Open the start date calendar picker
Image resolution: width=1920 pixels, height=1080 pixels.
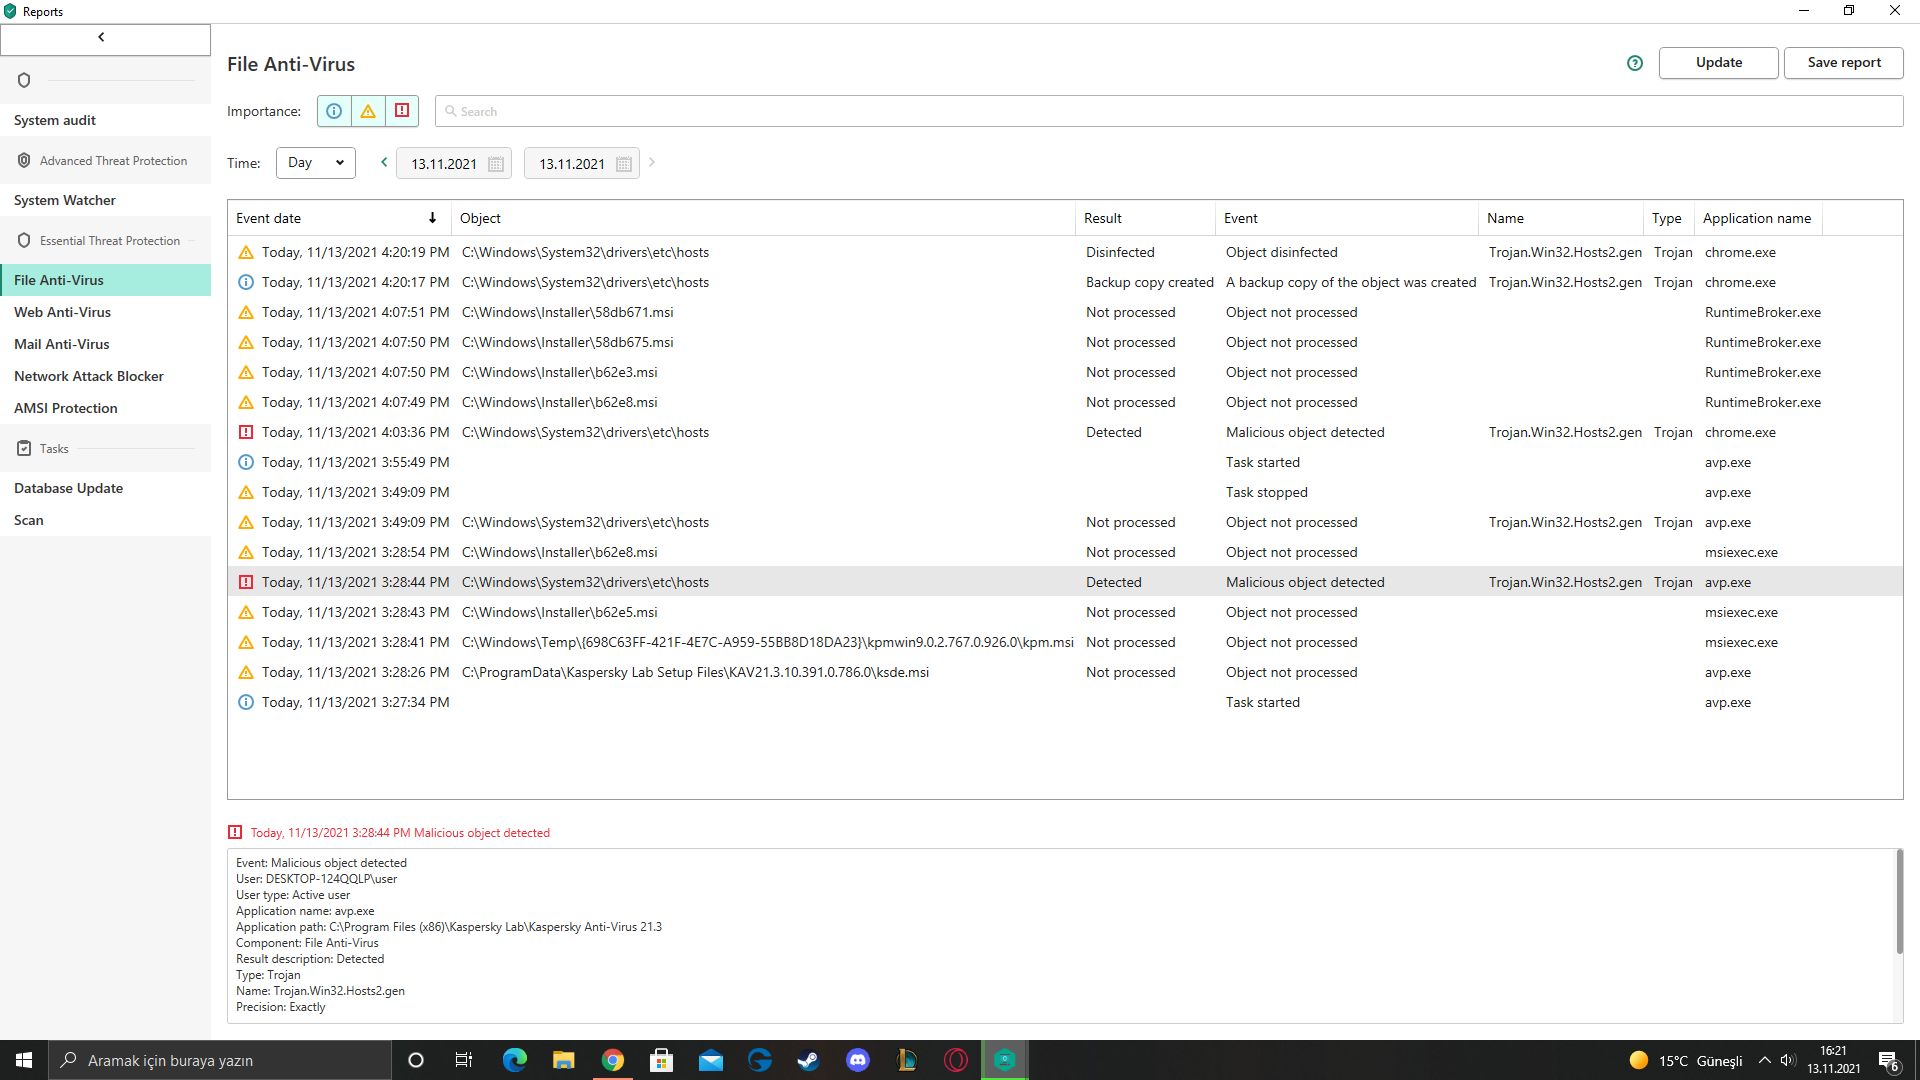point(496,164)
